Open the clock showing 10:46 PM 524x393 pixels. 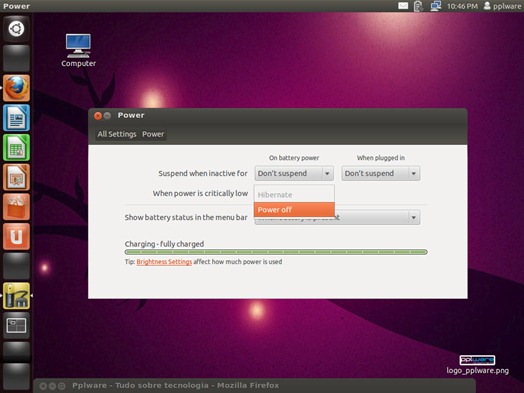click(462, 6)
